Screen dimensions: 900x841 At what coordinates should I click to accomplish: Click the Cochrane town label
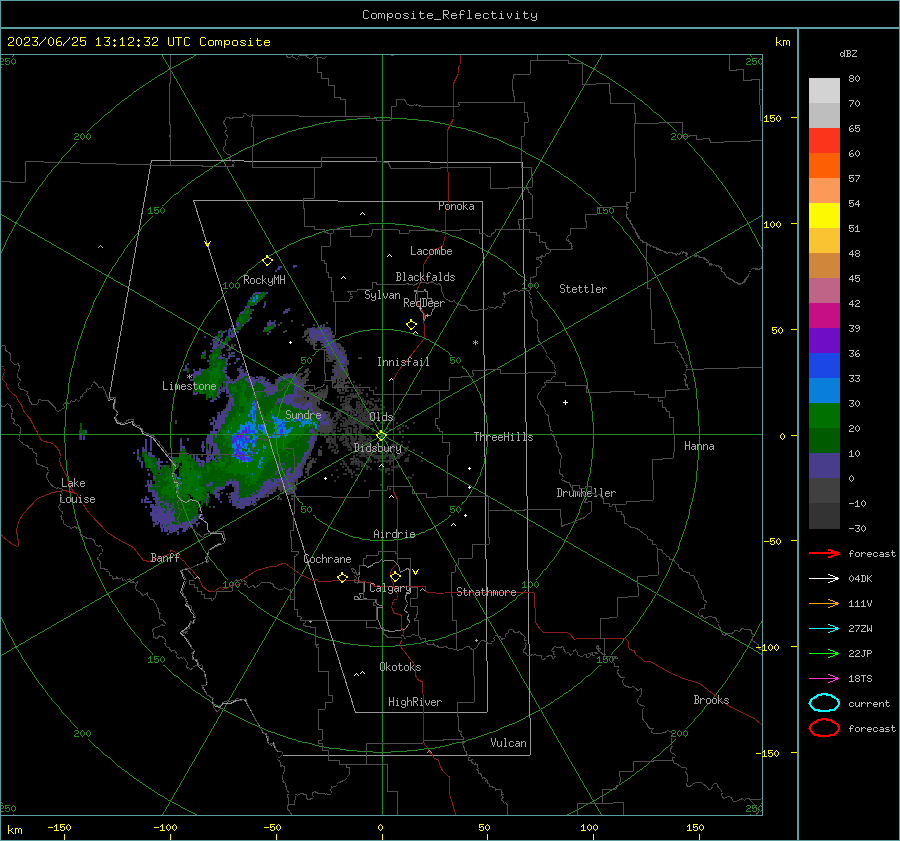327,559
